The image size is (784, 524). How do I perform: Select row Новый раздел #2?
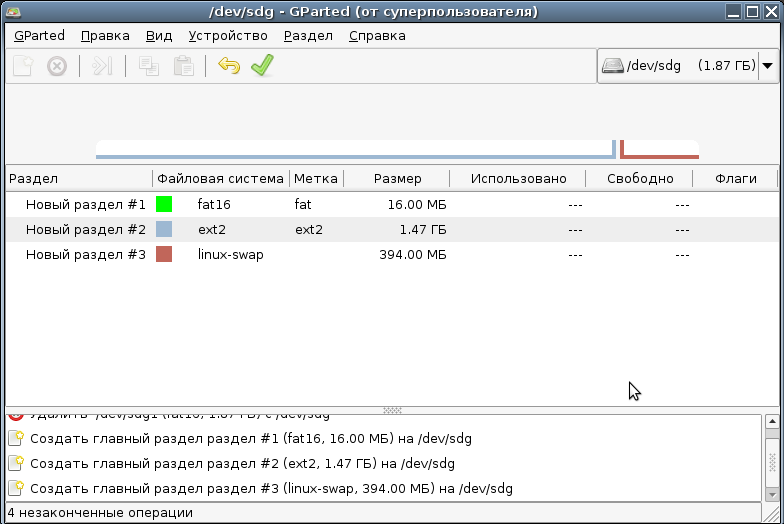tap(392, 229)
